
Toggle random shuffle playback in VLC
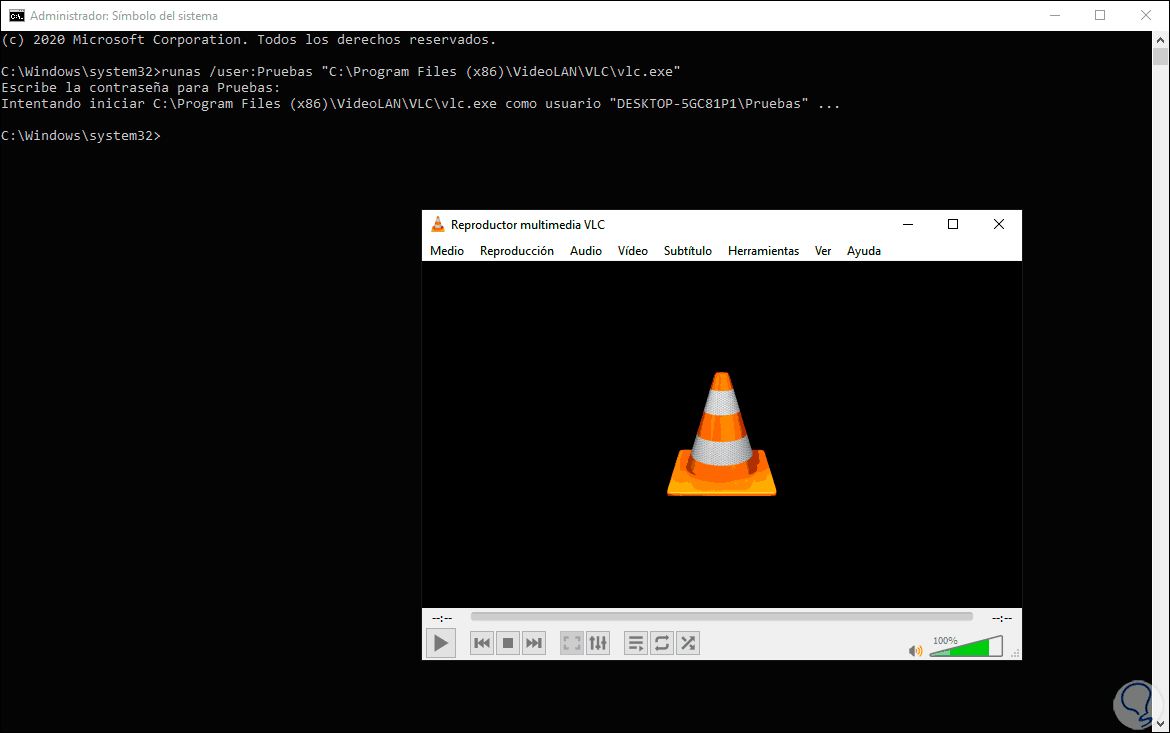pyautogui.click(x=688, y=643)
